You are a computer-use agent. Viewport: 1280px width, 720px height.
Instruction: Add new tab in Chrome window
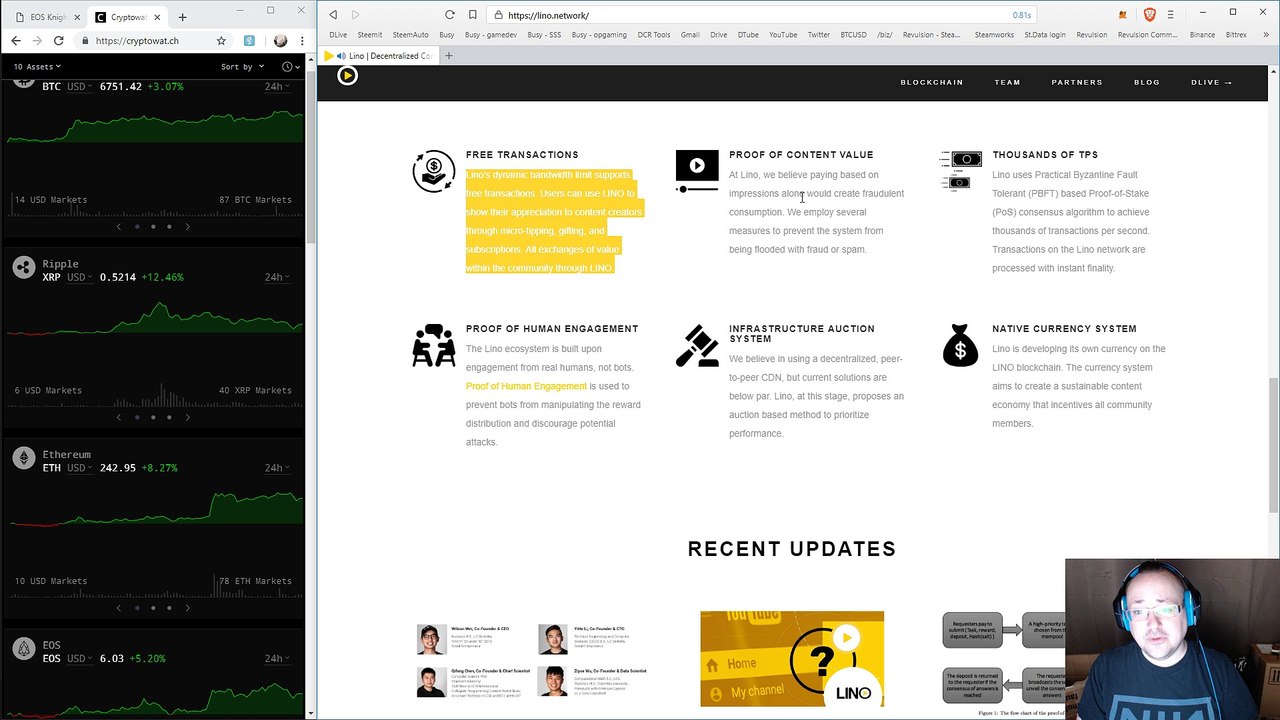coord(182,17)
